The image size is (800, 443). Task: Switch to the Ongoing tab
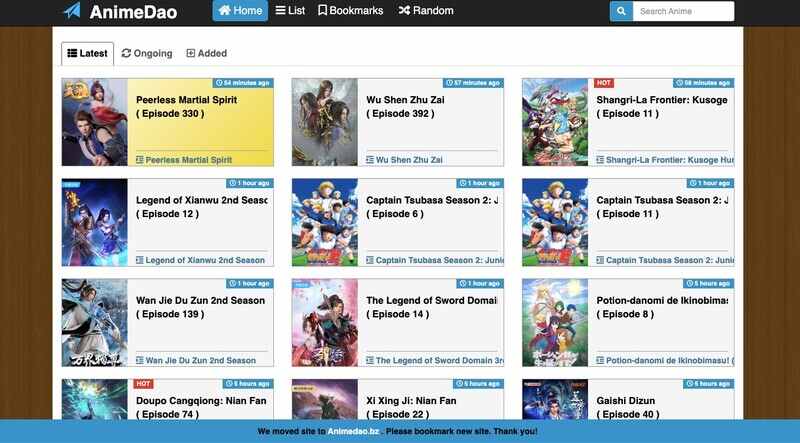[x=147, y=54]
